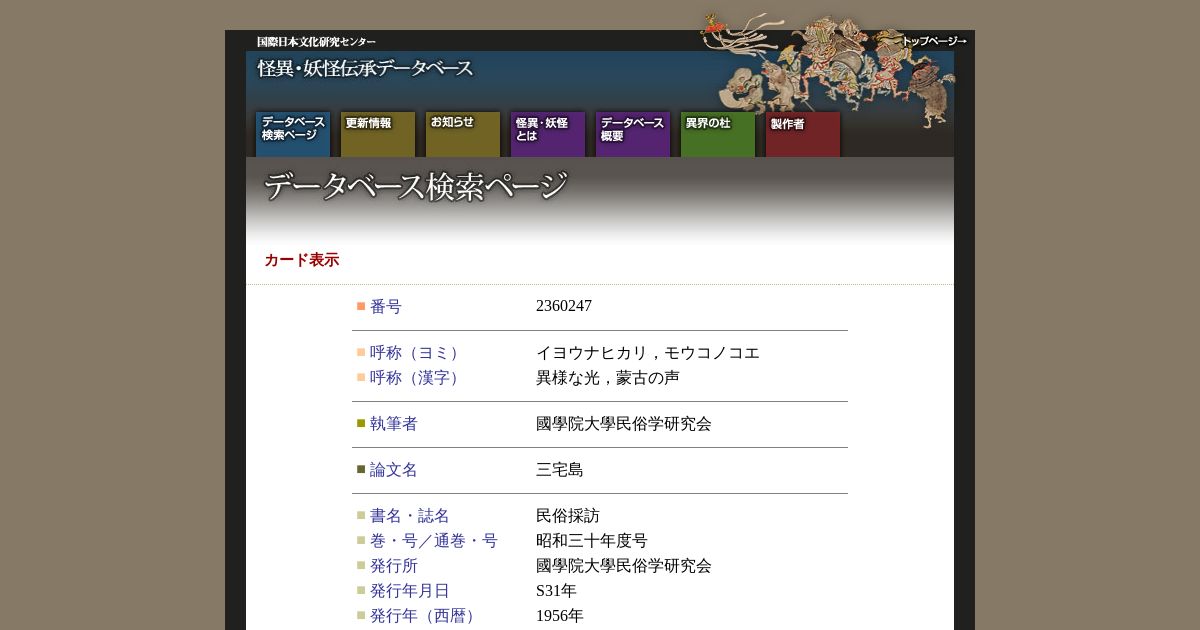
Task: Click the データベース検索ページ page heading
Action: coord(416,187)
